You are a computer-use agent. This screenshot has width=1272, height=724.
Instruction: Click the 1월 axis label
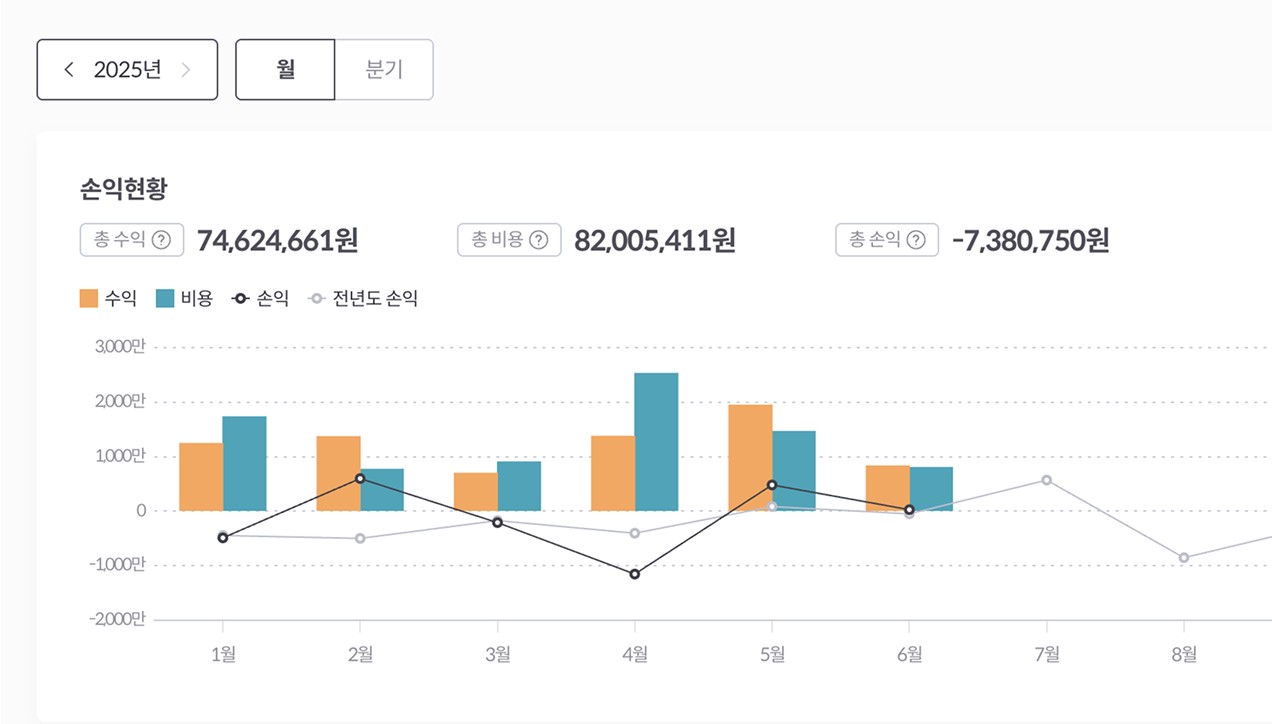pyautogui.click(x=223, y=654)
